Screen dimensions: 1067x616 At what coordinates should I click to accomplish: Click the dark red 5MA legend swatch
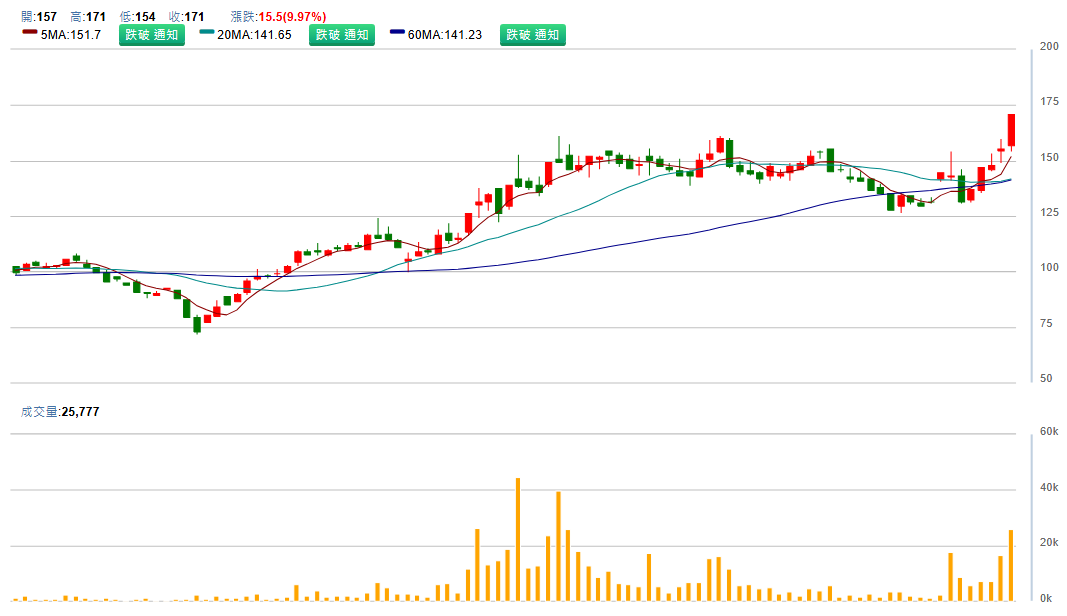[x=29, y=33]
